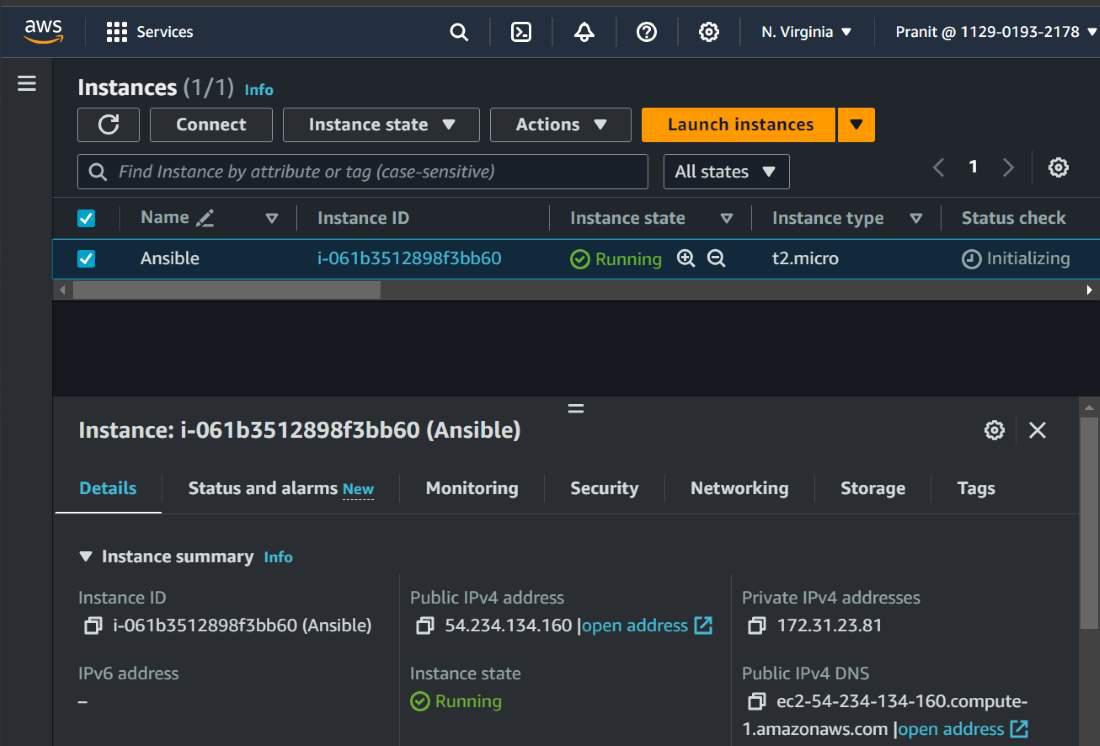Collapse the Instance summary section
The height and width of the screenshot is (746, 1100).
[86, 557]
